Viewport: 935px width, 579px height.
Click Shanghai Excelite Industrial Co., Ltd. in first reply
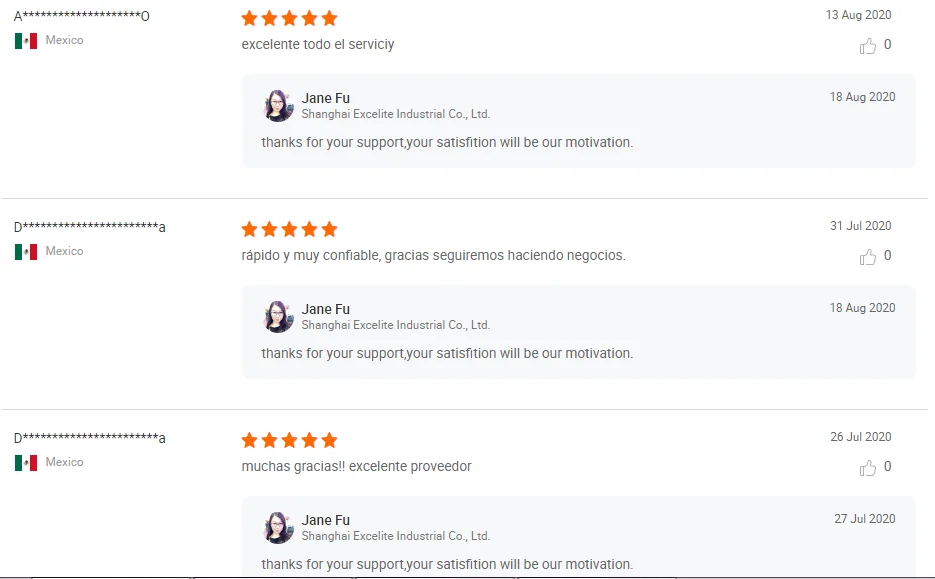tap(396, 114)
